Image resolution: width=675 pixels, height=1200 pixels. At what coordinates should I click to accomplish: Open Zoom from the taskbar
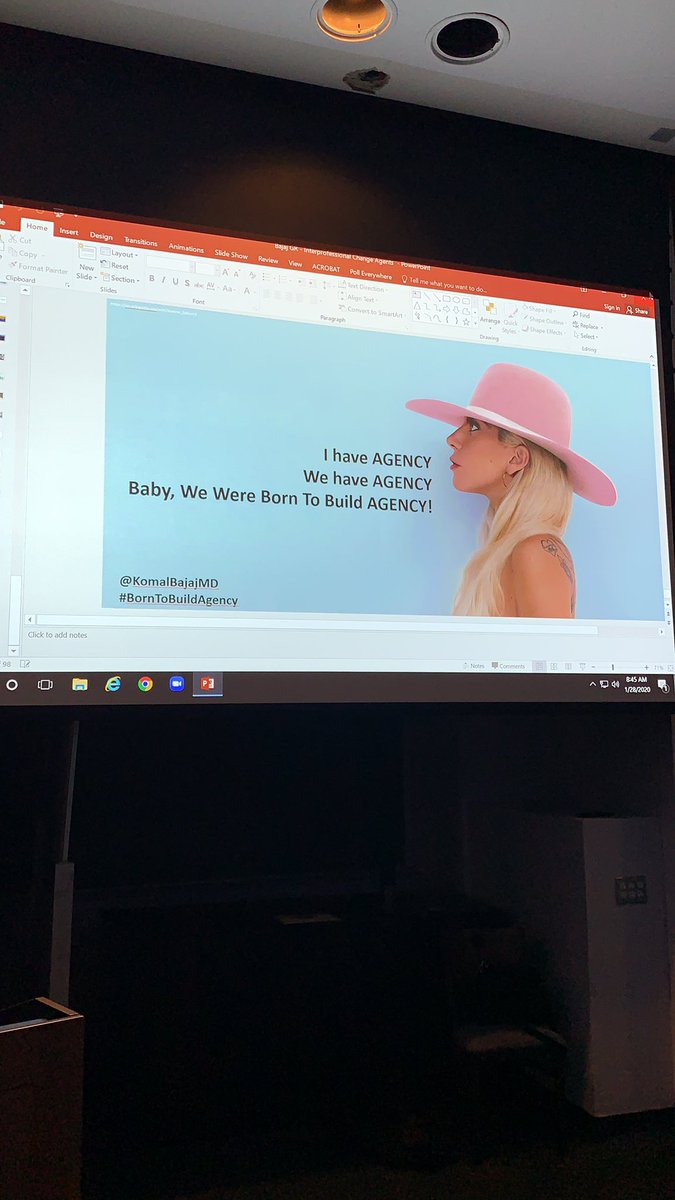[x=177, y=684]
